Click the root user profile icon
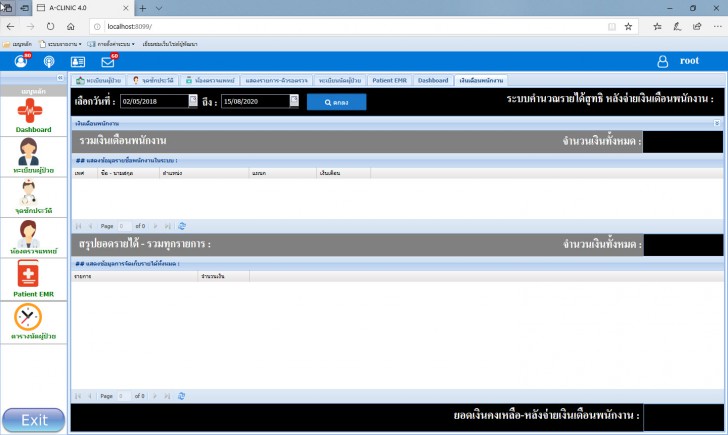The width and height of the screenshot is (728, 435). 663,61
